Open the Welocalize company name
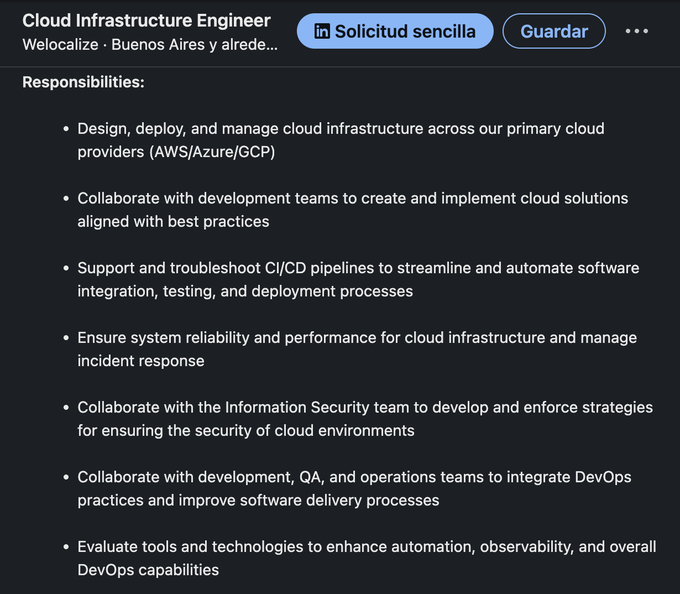680x594 pixels. pos(60,45)
